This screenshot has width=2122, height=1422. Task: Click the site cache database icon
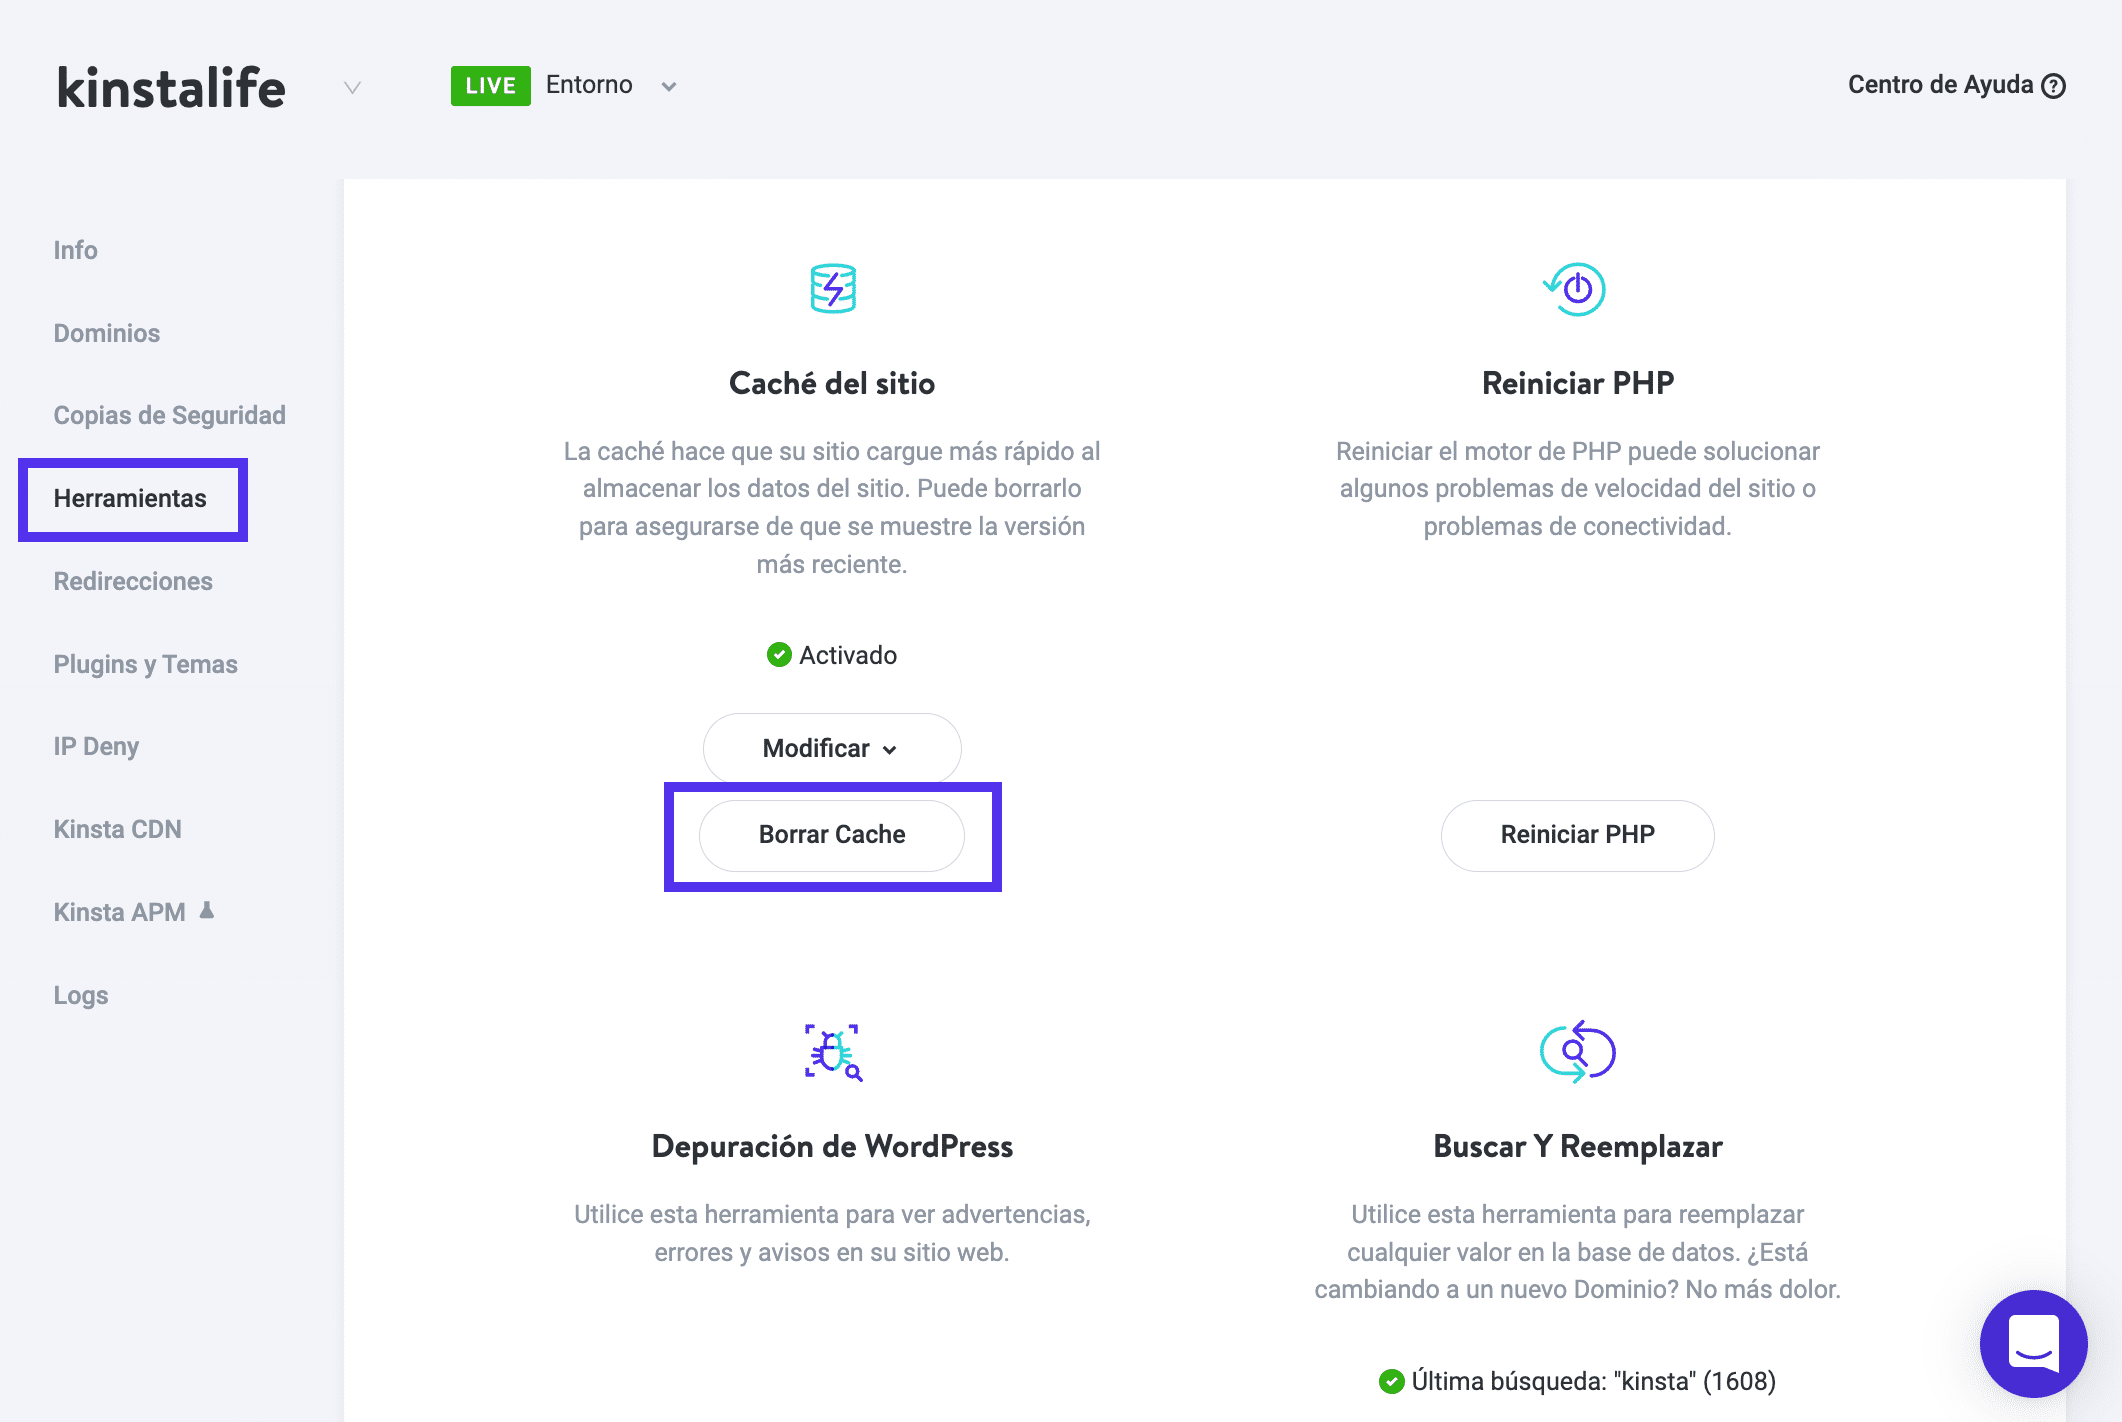pos(831,289)
